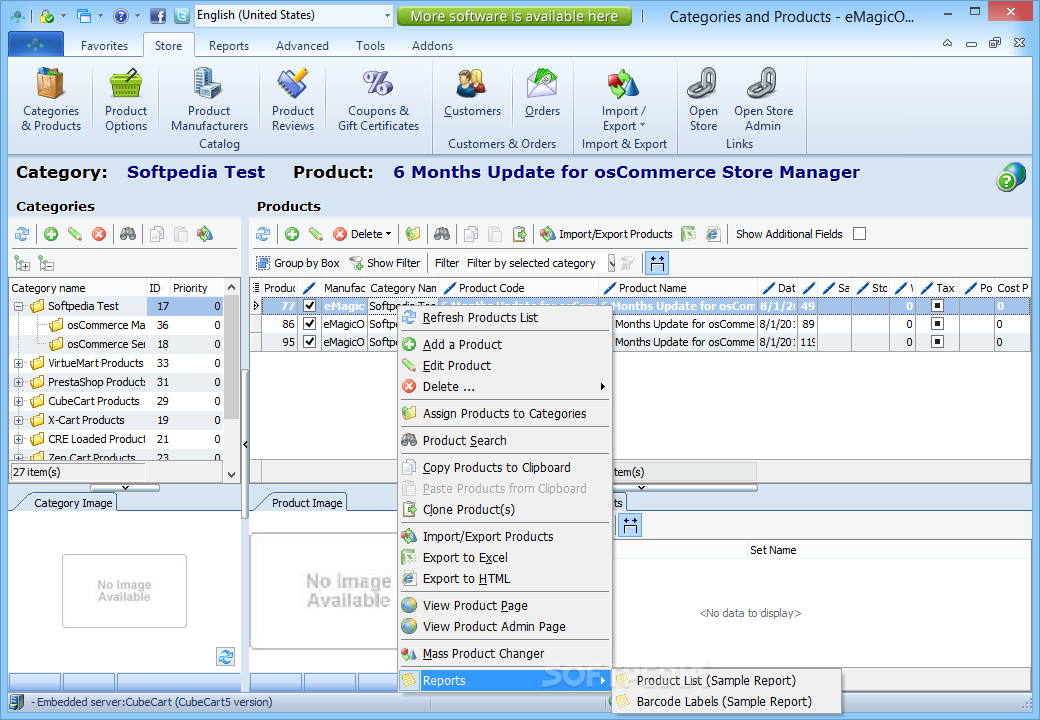Click the Open Store Admin icon
Viewport: 1040px width, 720px height.
tap(763, 100)
